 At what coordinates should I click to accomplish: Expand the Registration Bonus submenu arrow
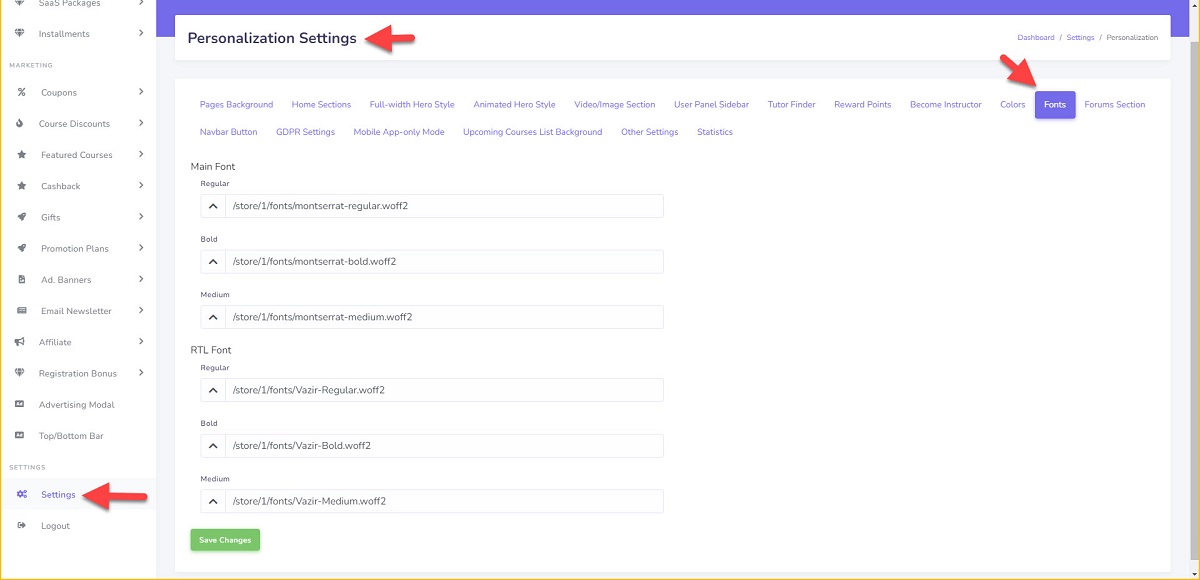[x=141, y=373]
